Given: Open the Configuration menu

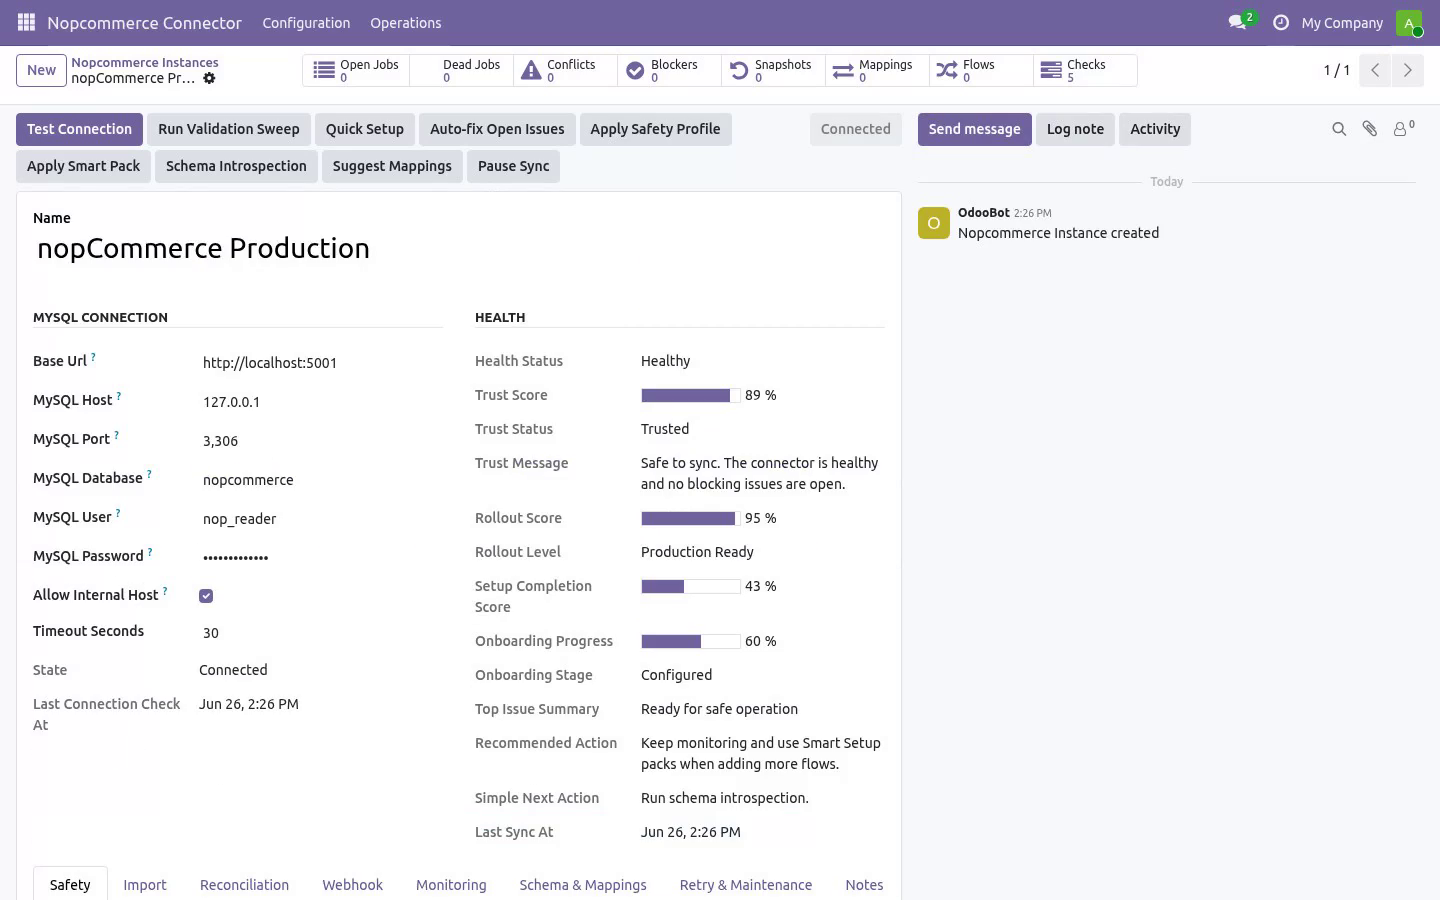Looking at the screenshot, I should click(x=306, y=22).
